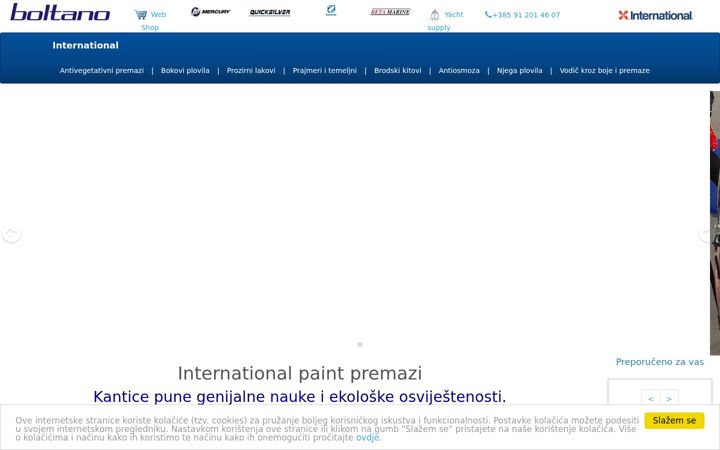Open Bokovi plovila menu item
The image size is (720, 450).
[x=185, y=71]
